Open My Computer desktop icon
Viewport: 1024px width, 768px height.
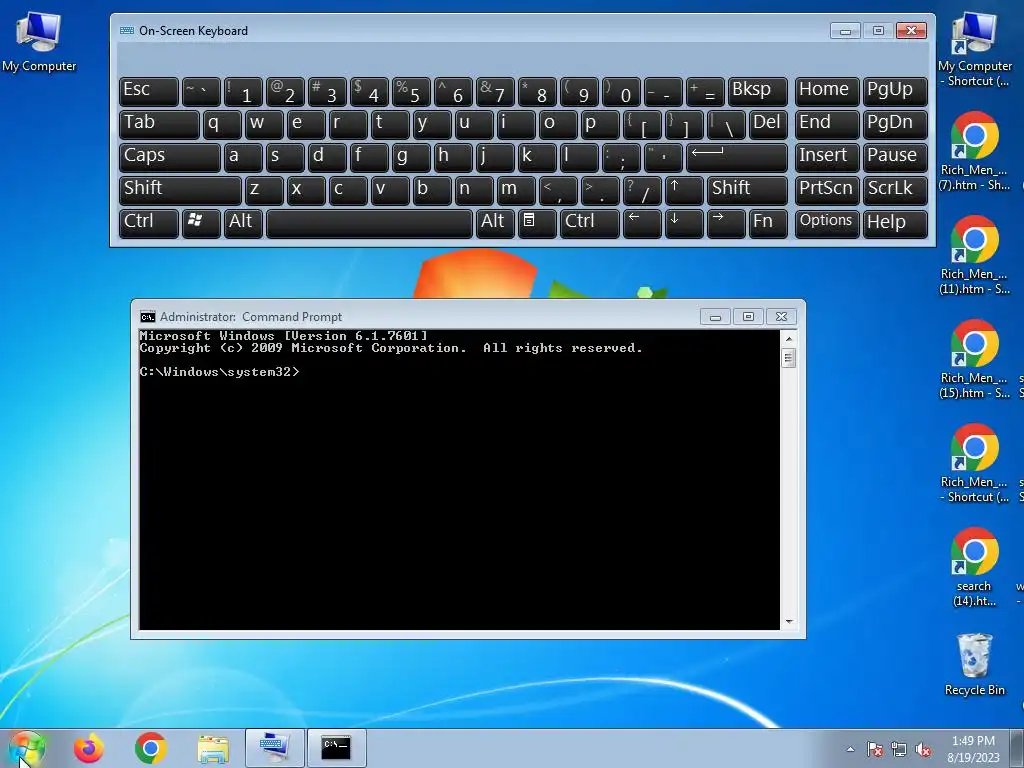pyautogui.click(x=39, y=42)
